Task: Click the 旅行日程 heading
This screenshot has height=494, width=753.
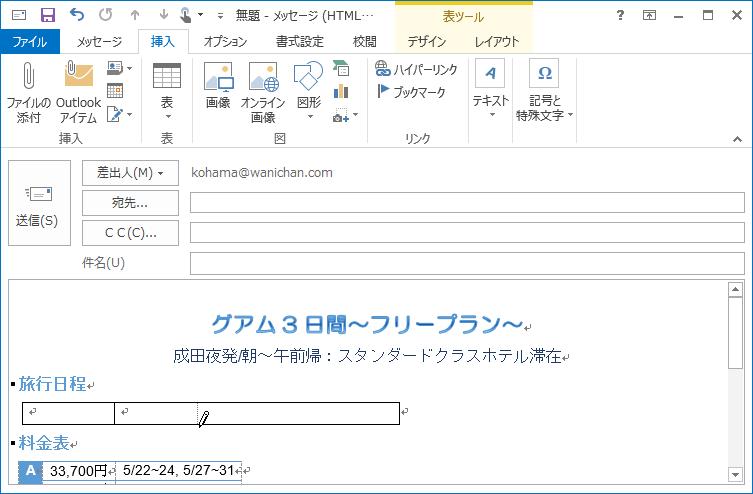Action: point(52,384)
